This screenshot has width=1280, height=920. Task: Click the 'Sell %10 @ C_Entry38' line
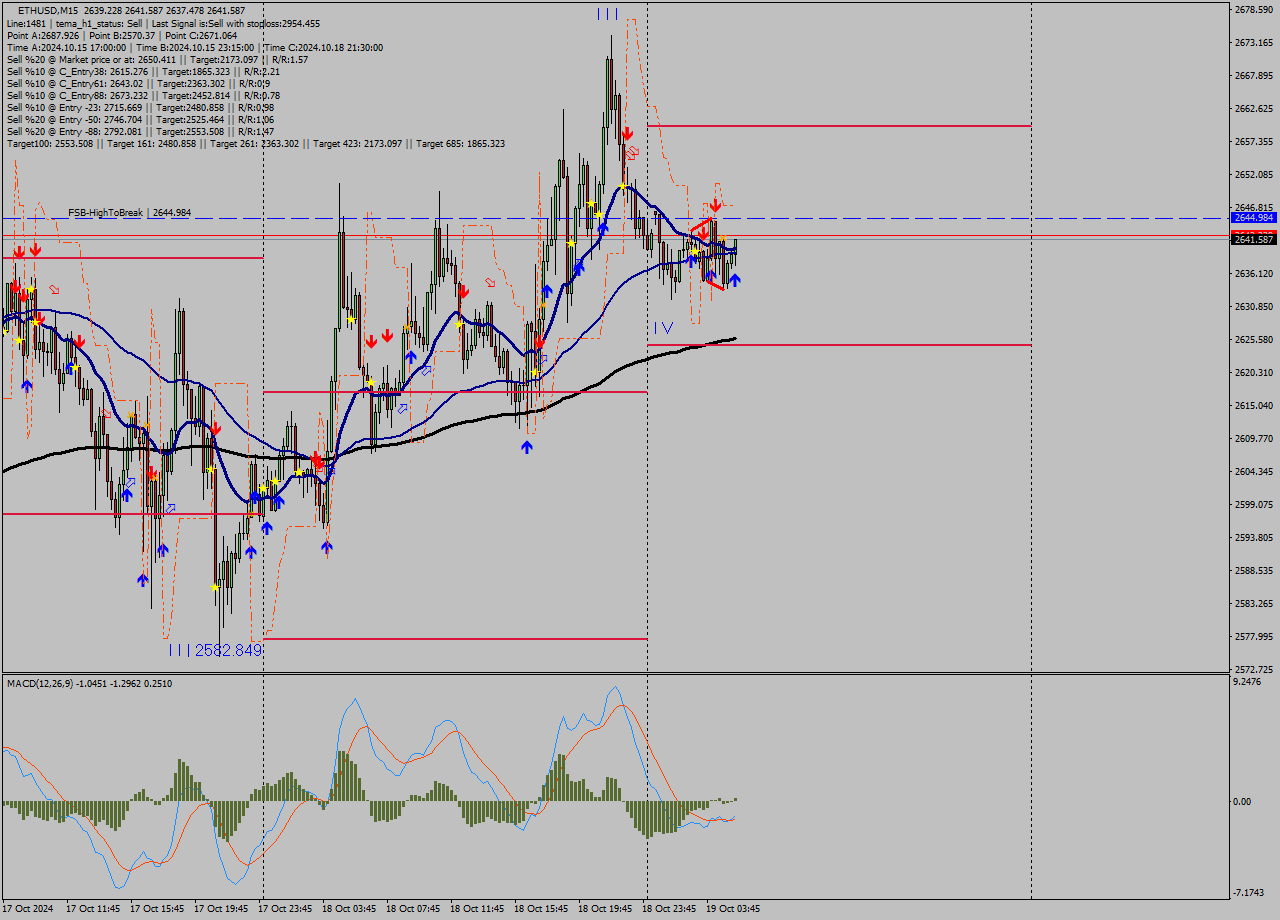click(x=143, y=71)
